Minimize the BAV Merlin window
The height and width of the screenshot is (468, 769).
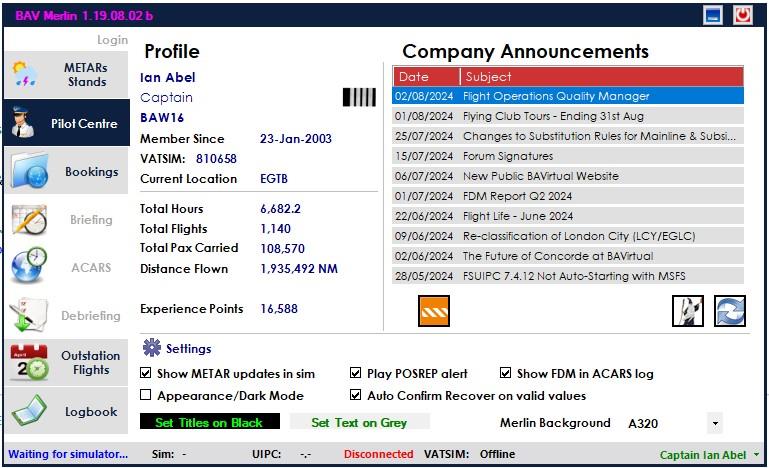coord(713,15)
